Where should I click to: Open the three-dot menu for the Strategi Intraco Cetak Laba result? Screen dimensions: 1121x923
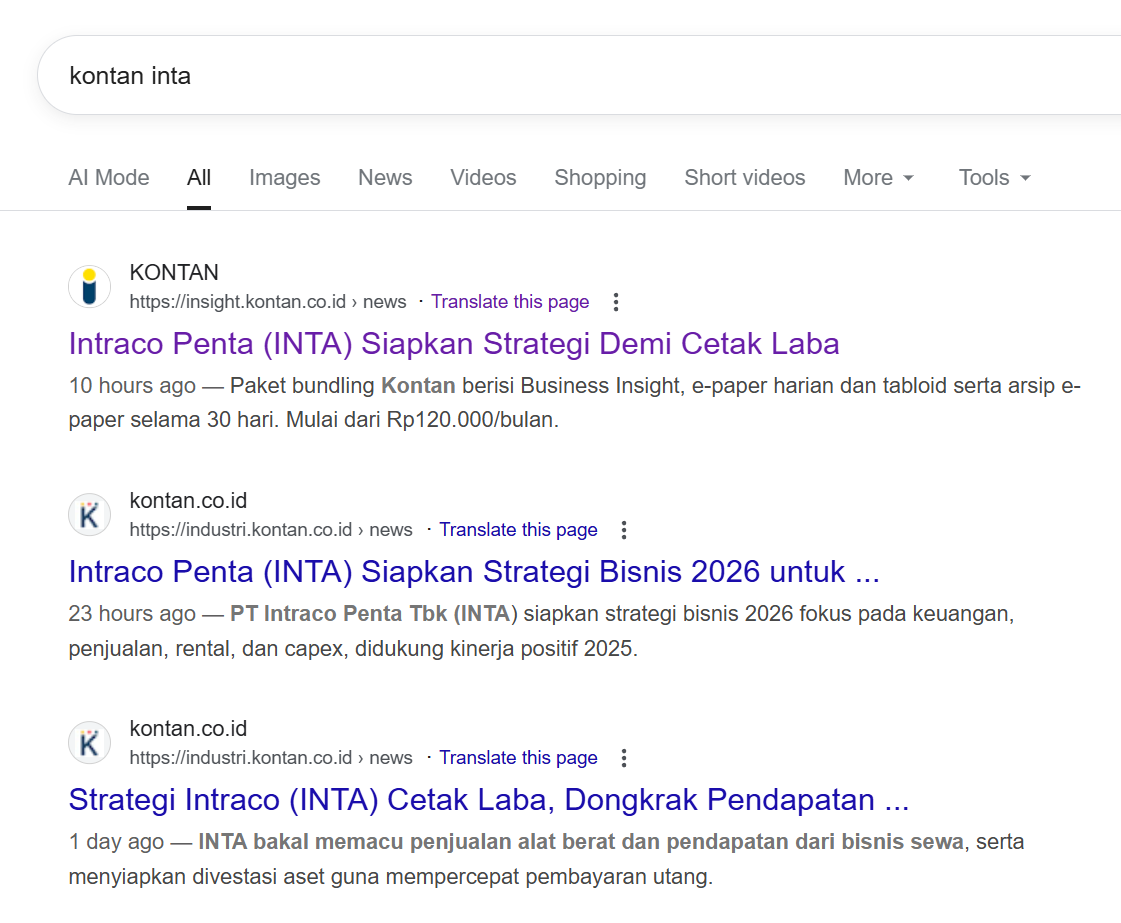click(x=624, y=758)
